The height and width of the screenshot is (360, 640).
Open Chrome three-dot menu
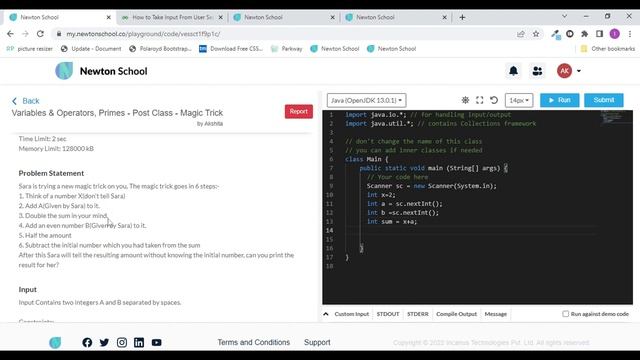[x=630, y=34]
